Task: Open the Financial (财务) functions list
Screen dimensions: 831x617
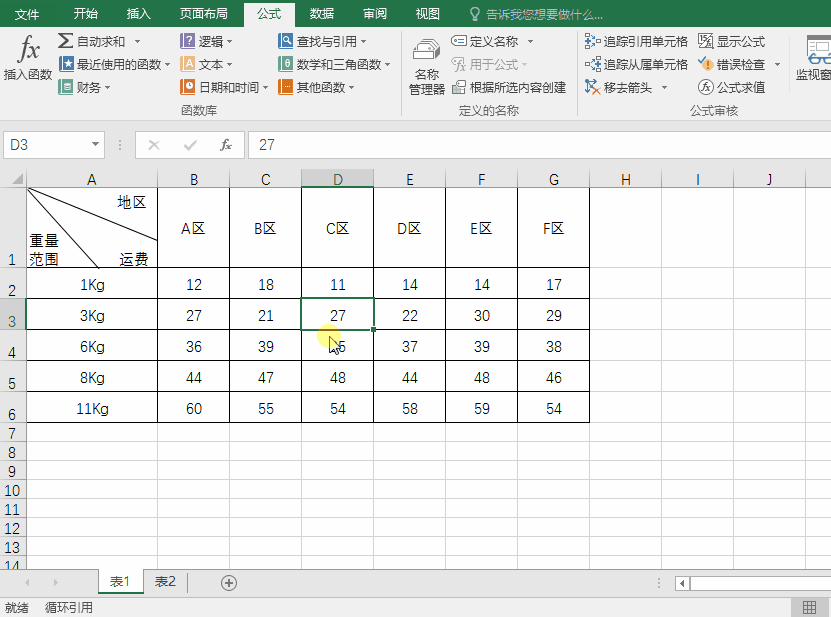Action: (x=84, y=87)
